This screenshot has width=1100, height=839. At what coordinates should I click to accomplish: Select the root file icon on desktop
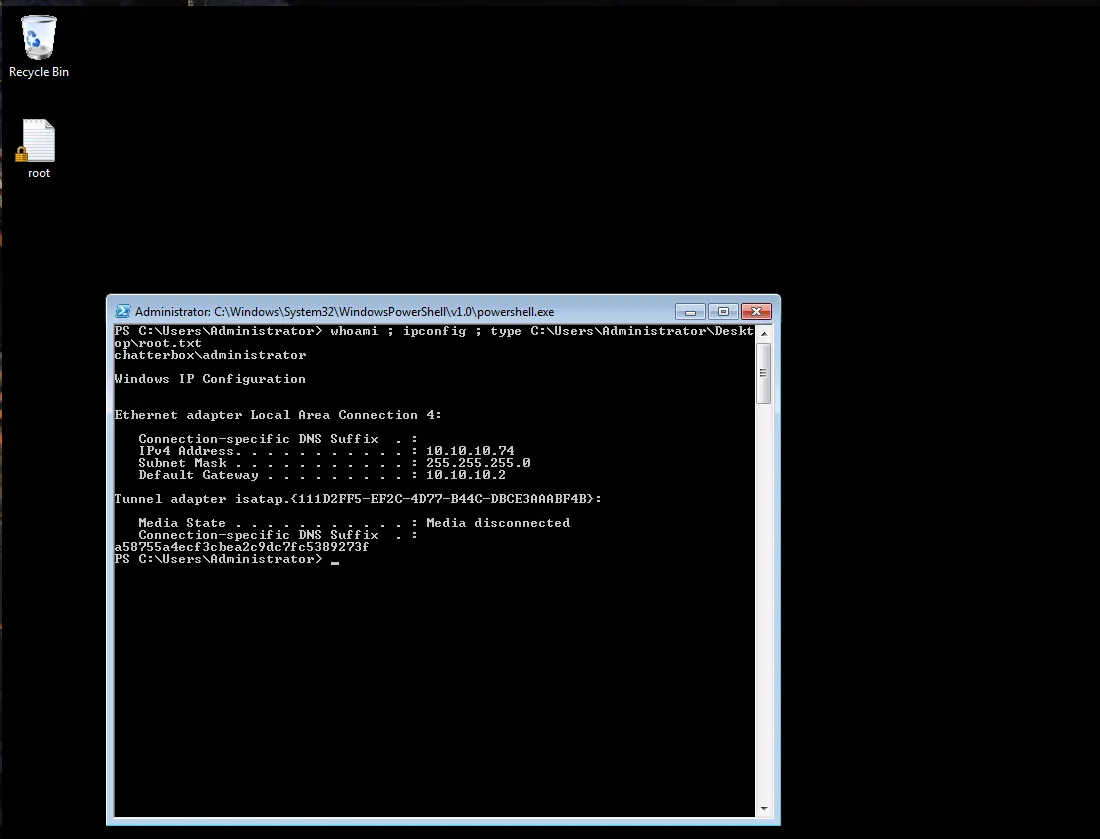[38, 141]
